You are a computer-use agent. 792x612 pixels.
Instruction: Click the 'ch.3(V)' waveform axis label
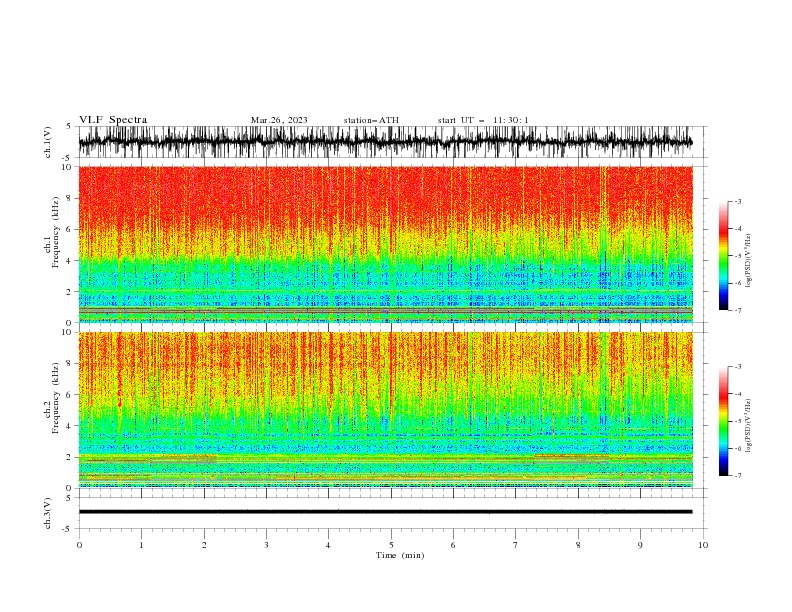(x=48, y=513)
